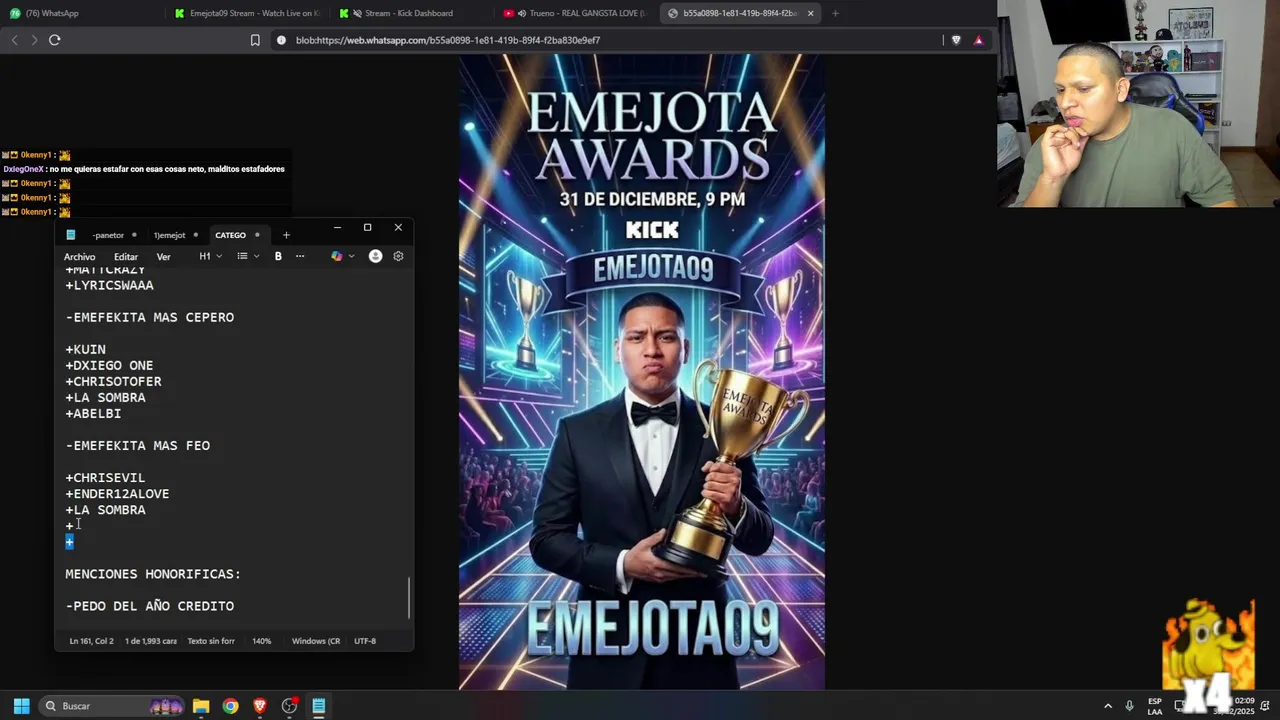Go forward in the browser
1280x720 pixels.
point(34,40)
